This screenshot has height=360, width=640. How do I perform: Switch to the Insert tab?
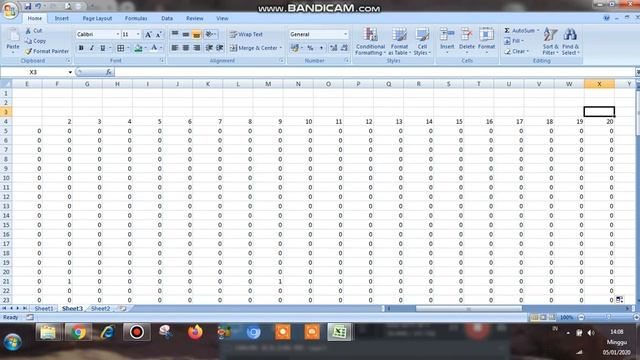(x=62, y=18)
